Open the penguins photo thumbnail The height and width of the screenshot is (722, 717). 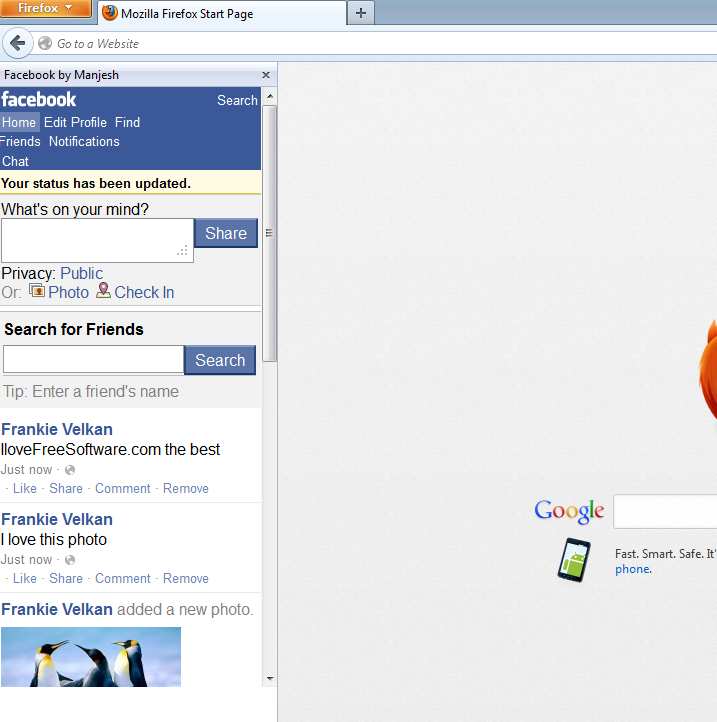pos(91,657)
